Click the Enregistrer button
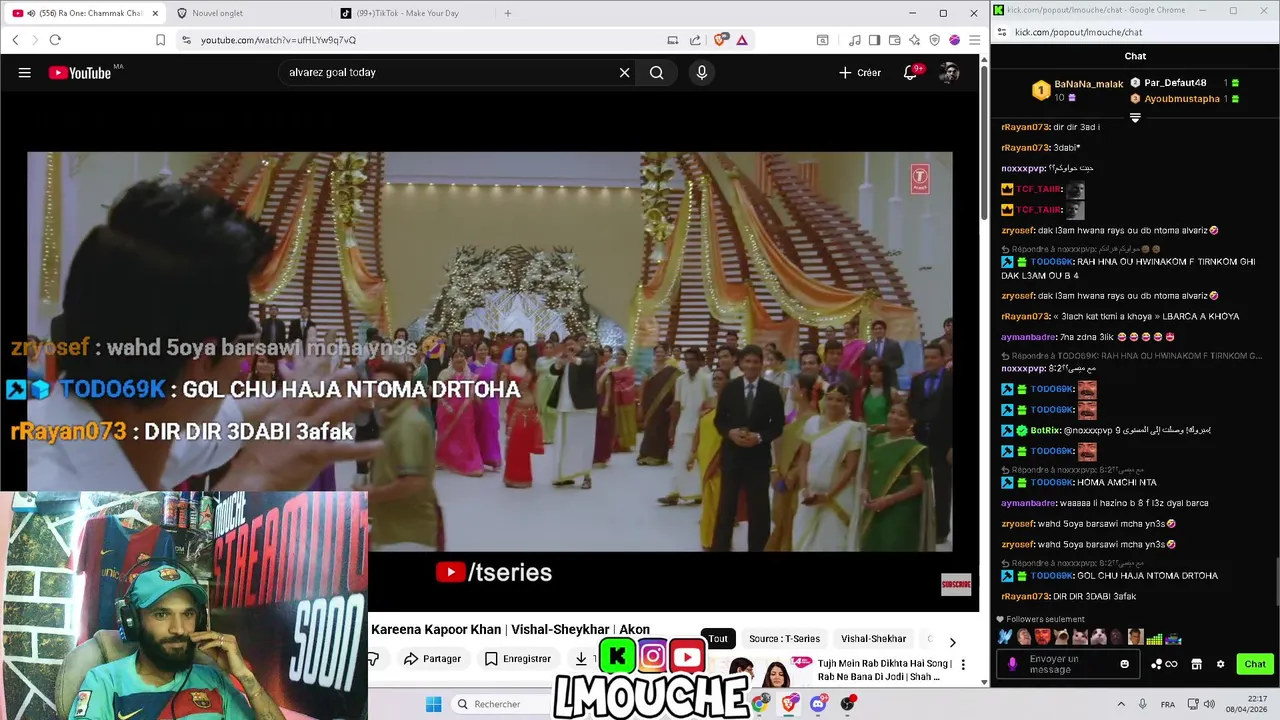The image size is (1280, 720). point(518,659)
